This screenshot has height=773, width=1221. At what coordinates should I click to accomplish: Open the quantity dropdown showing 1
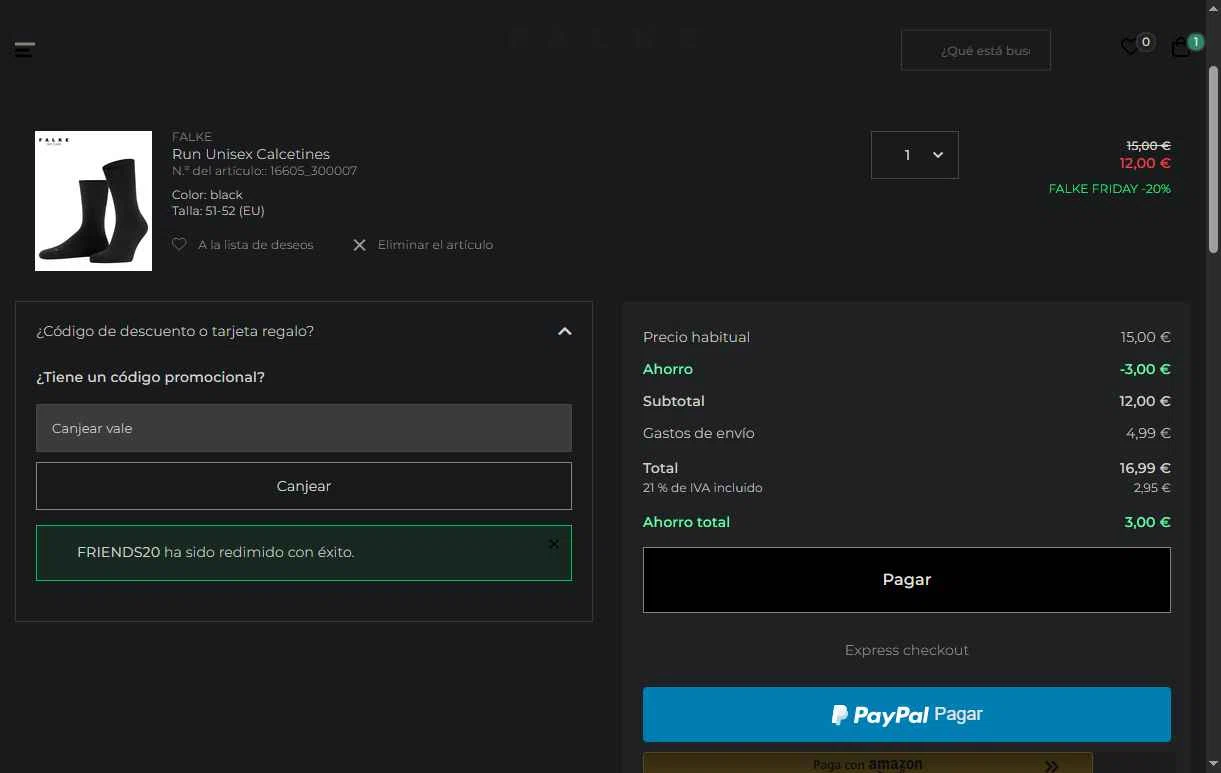click(915, 155)
